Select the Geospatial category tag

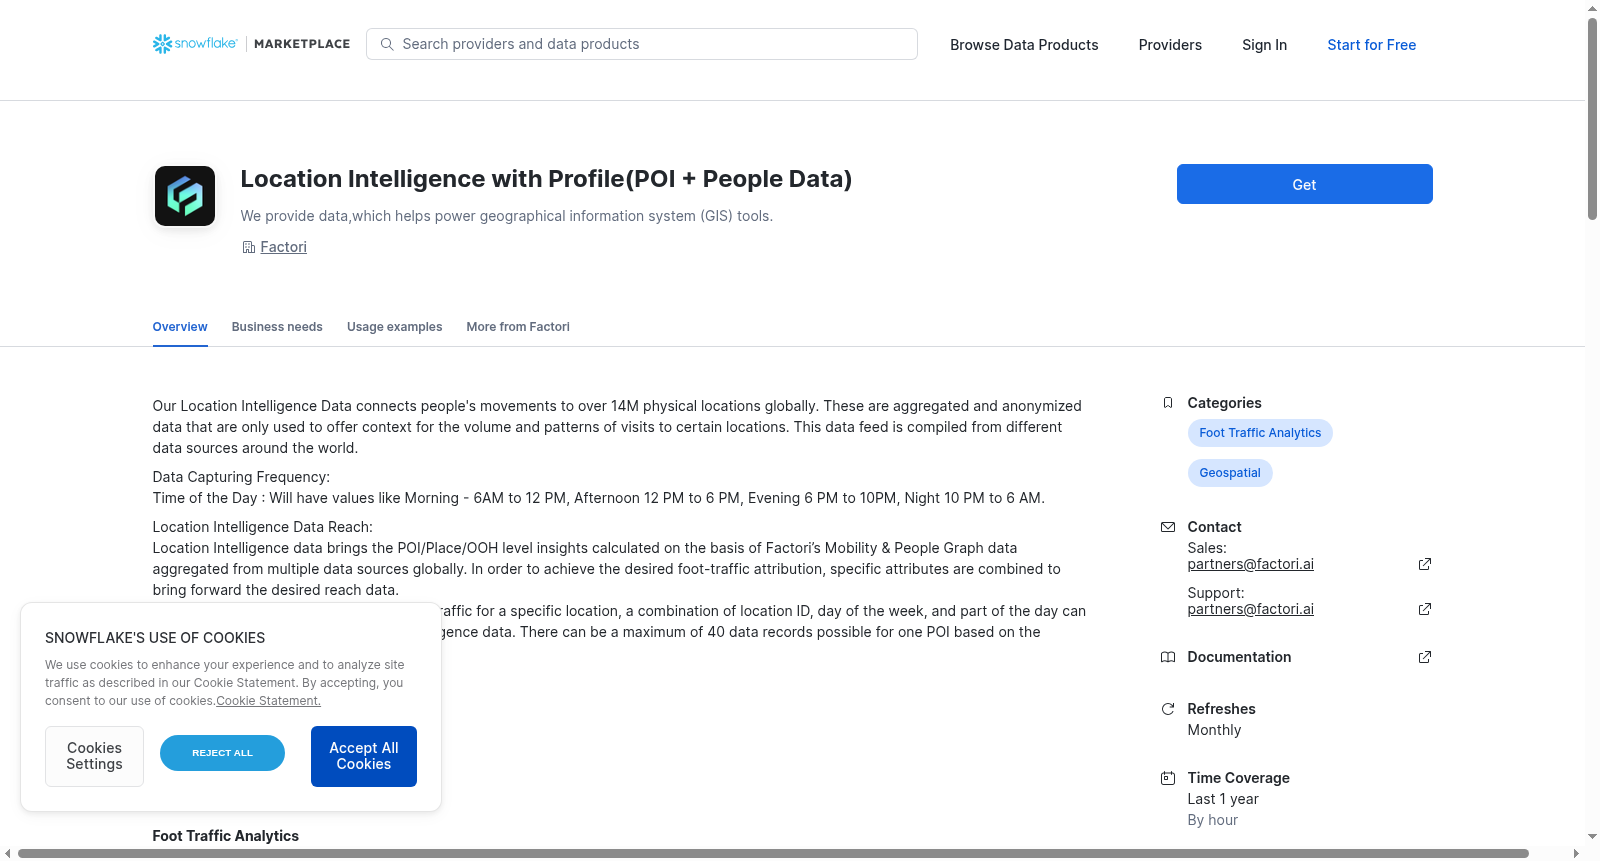pyautogui.click(x=1230, y=473)
